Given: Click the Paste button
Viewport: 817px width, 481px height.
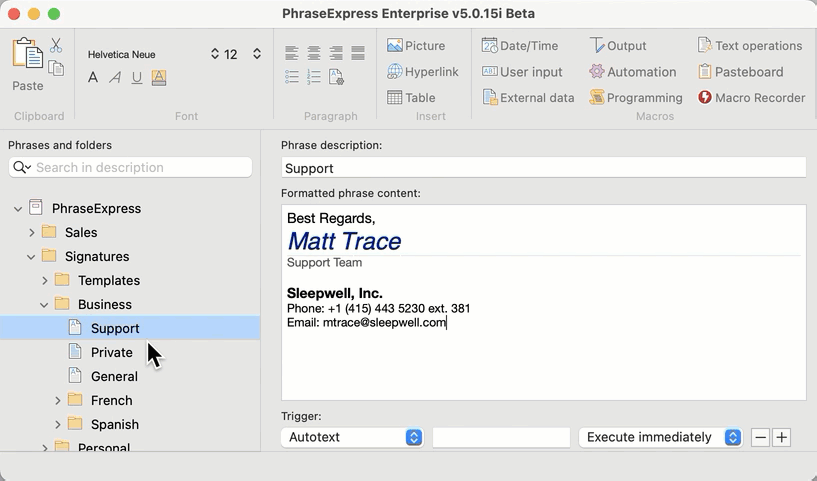Looking at the screenshot, I should tap(28, 64).
